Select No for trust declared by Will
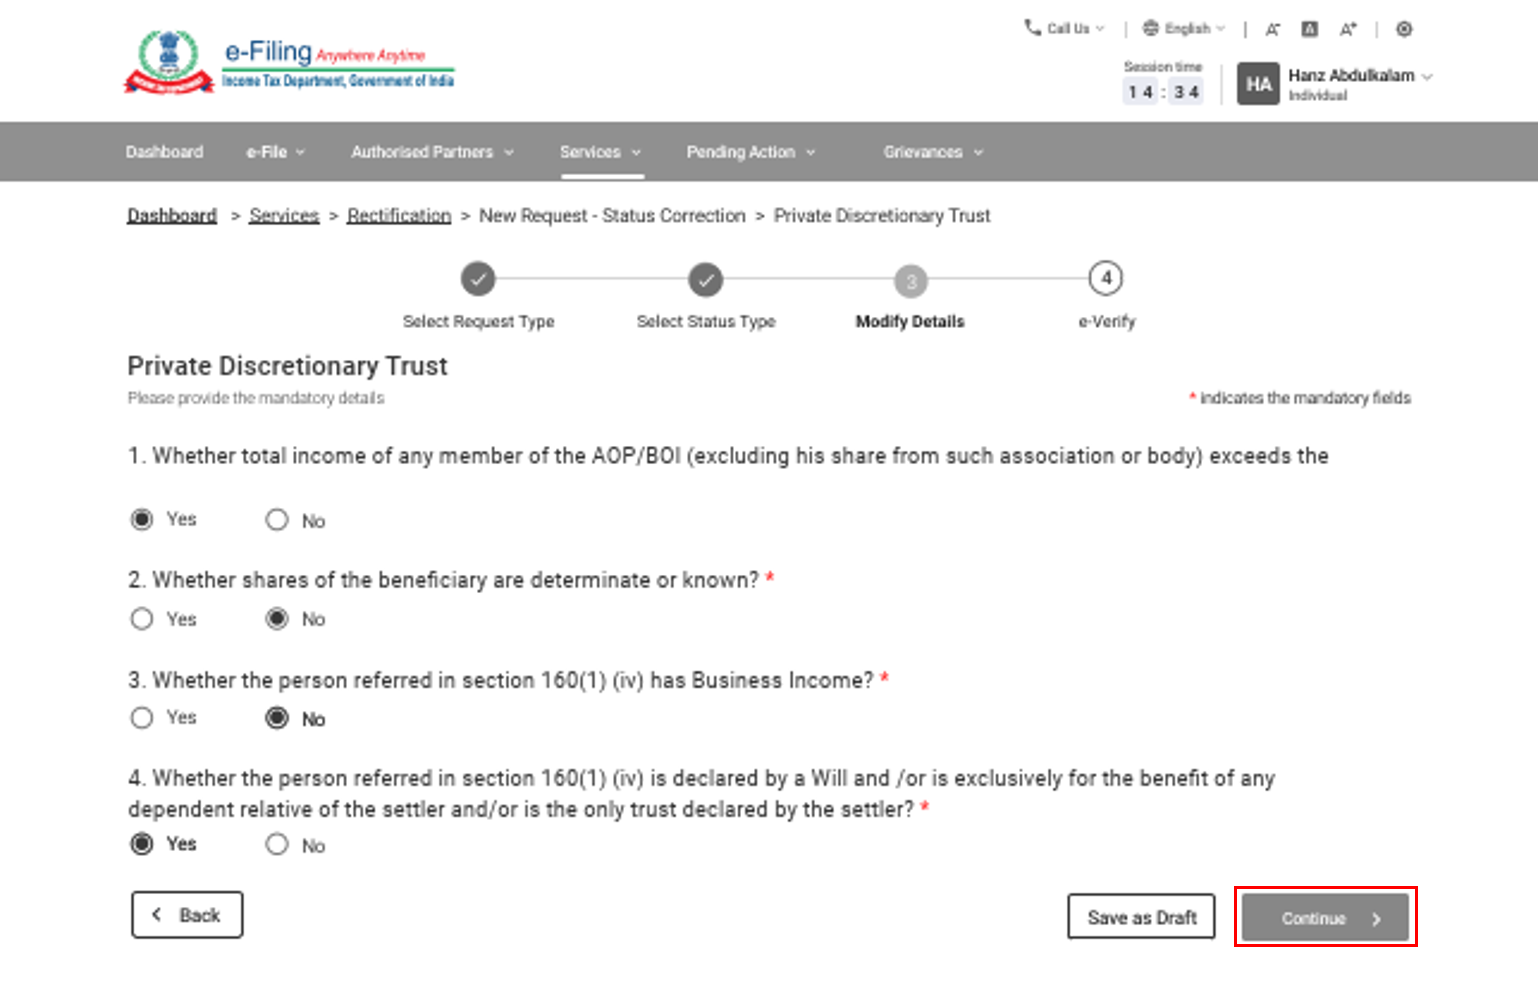 277,845
